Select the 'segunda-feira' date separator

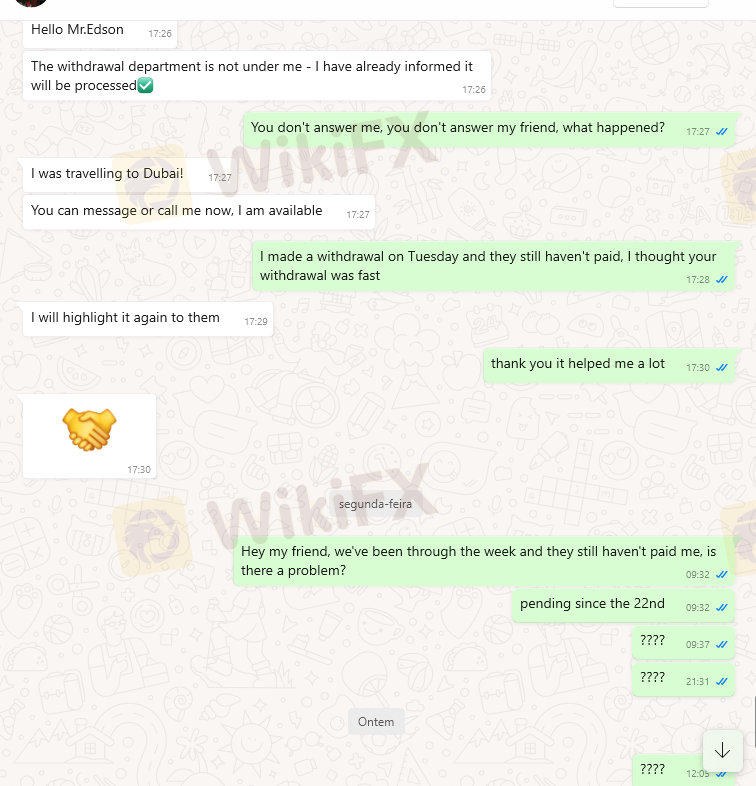(375, 504)
